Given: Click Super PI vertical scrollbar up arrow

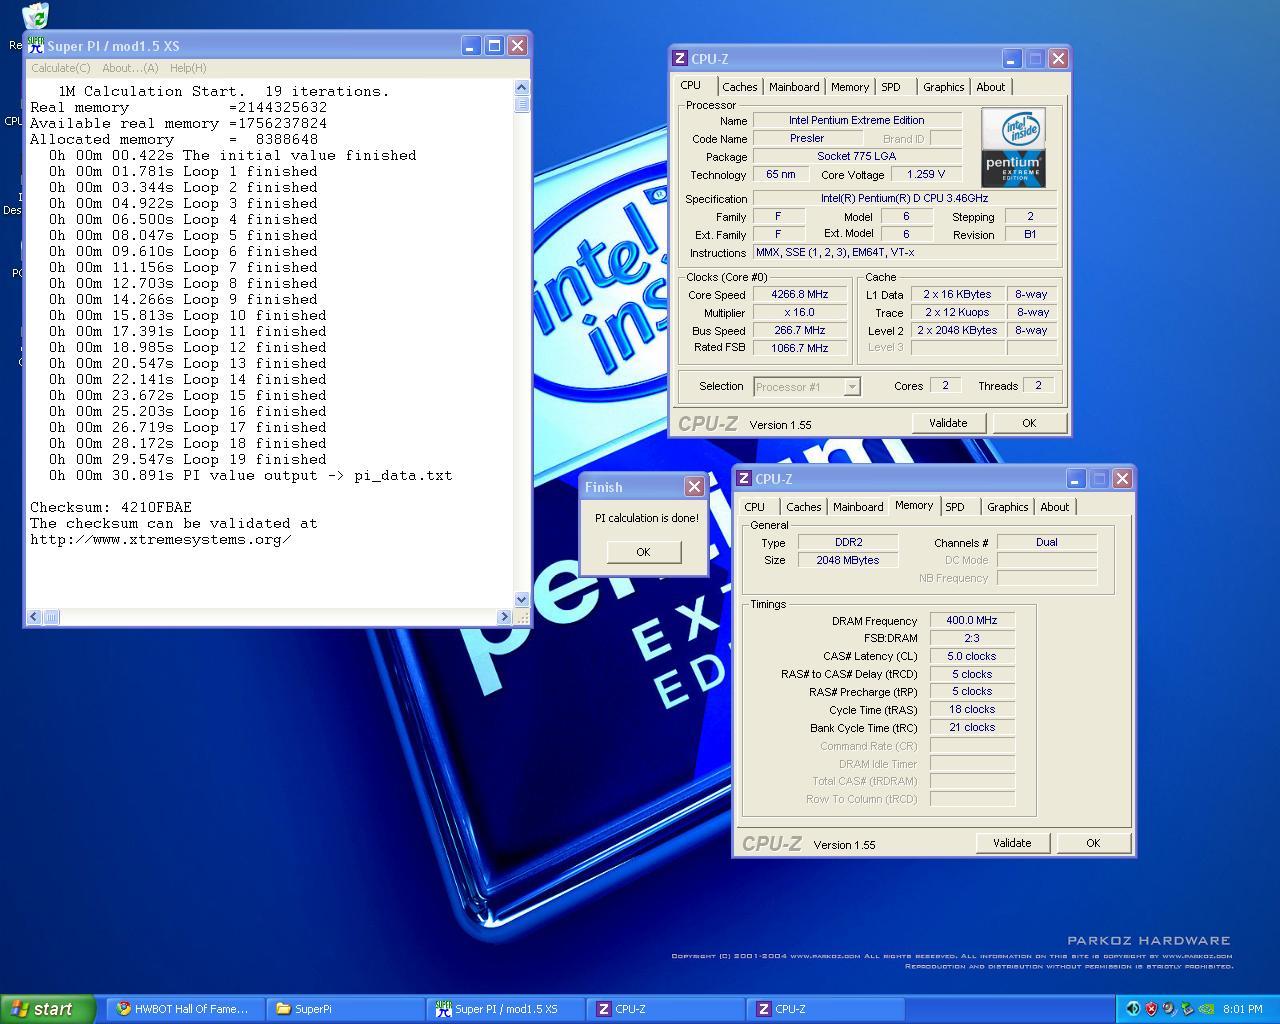Looking at the screenshot, I should pyautogui.click(x=521, y=88).
